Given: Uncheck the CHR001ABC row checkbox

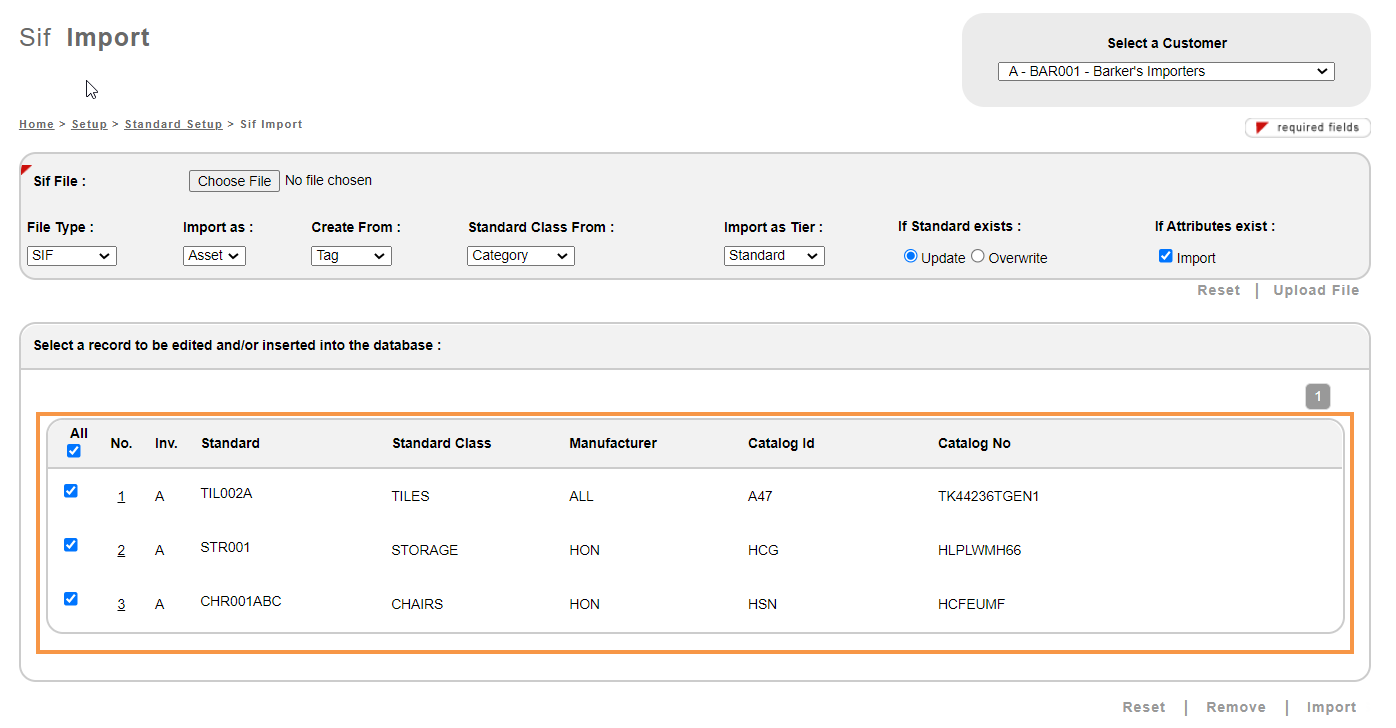Looking at the screenshot, I should [71, 599].
